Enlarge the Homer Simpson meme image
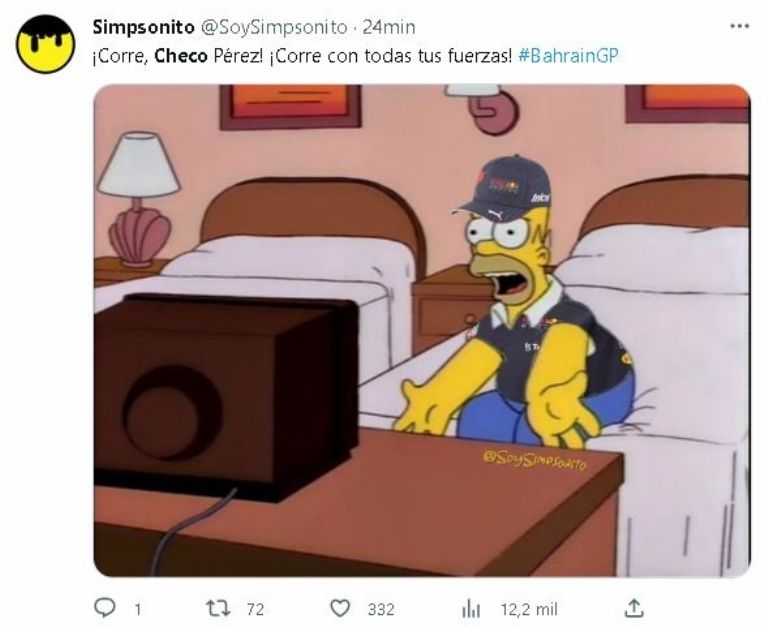 pos(422,331)
